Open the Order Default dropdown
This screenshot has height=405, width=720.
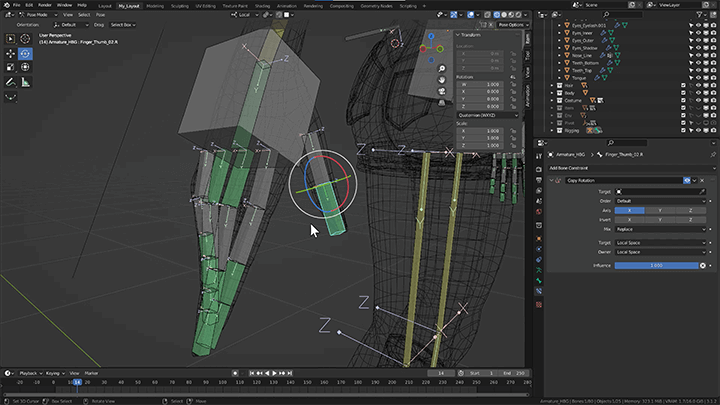tap(660, 201)
